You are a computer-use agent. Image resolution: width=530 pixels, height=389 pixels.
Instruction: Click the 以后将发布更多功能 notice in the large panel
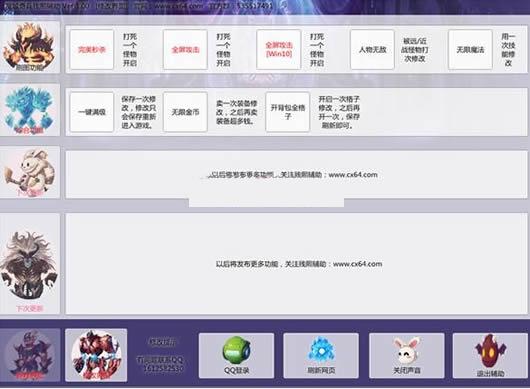click(x=299, y=264)
